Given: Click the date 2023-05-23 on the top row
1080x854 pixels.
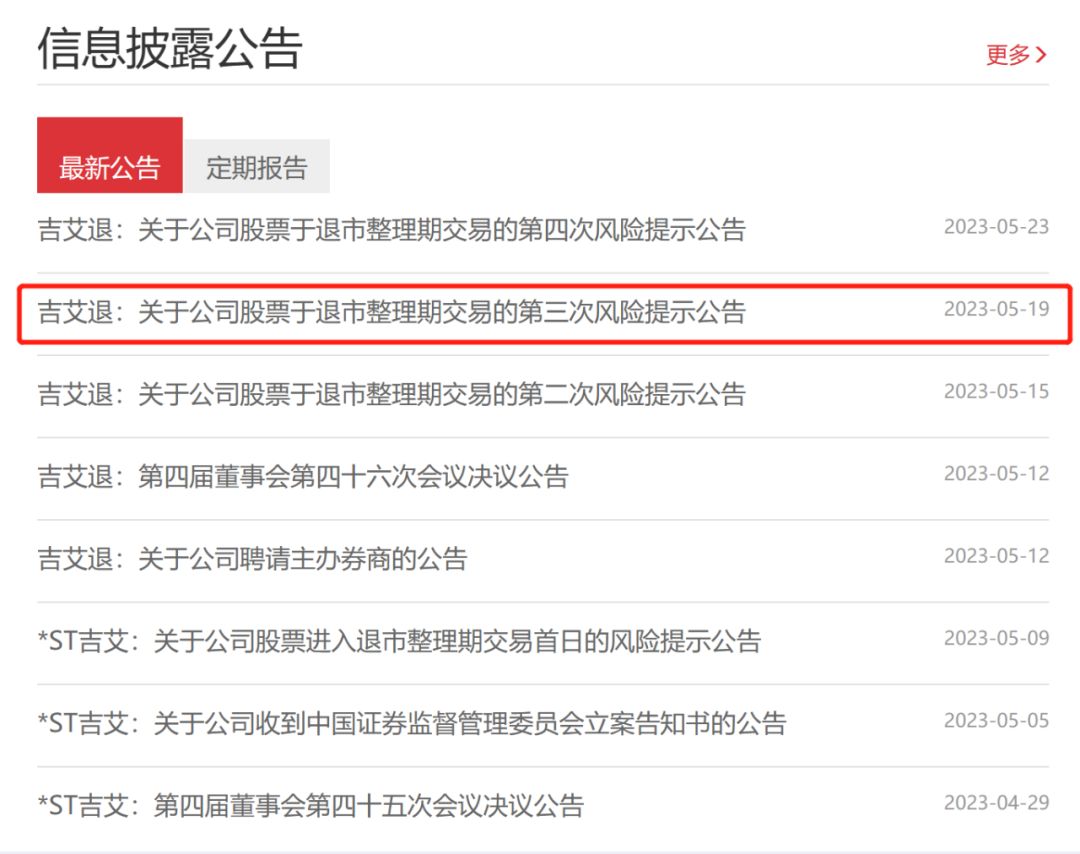Looking at the screenshot, I should pyautogui.click(x=997, y=228).
